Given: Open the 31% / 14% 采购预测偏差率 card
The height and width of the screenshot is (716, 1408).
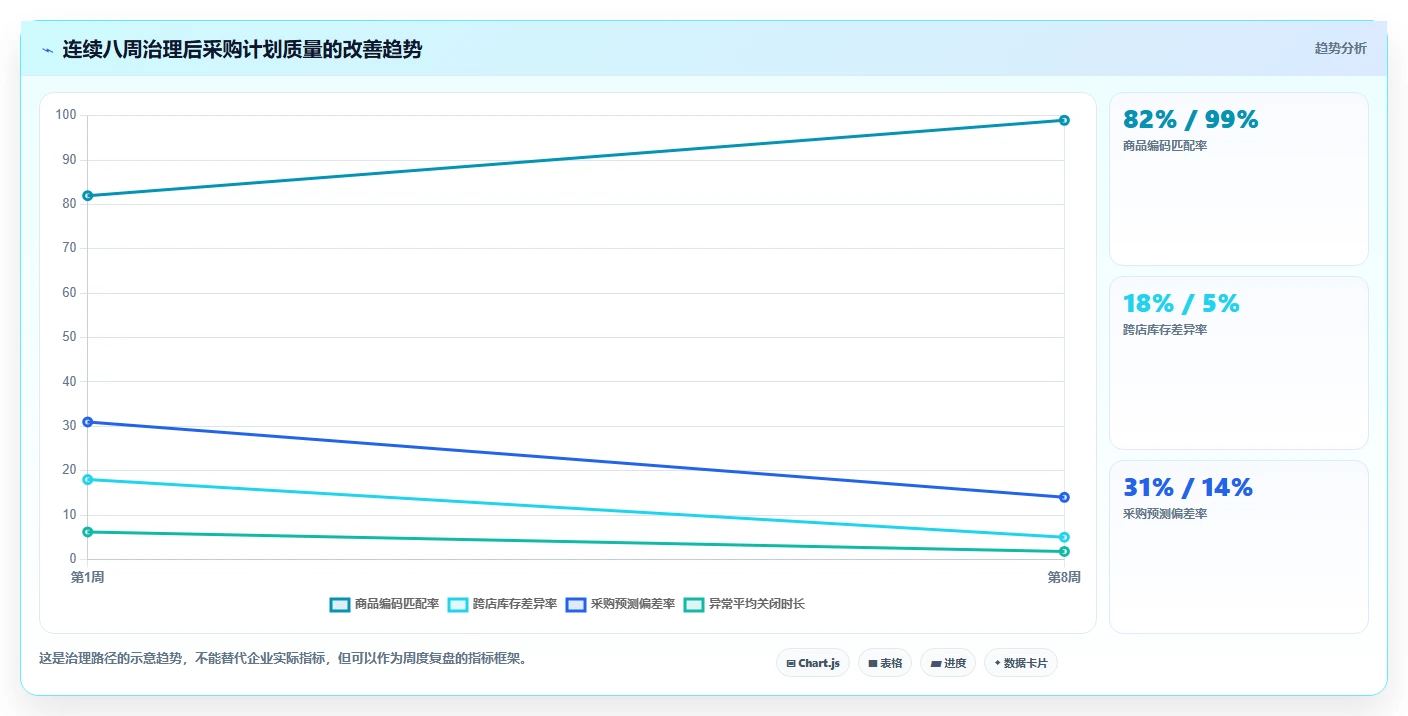Looking at the screenshot, I should [1239, 547].
